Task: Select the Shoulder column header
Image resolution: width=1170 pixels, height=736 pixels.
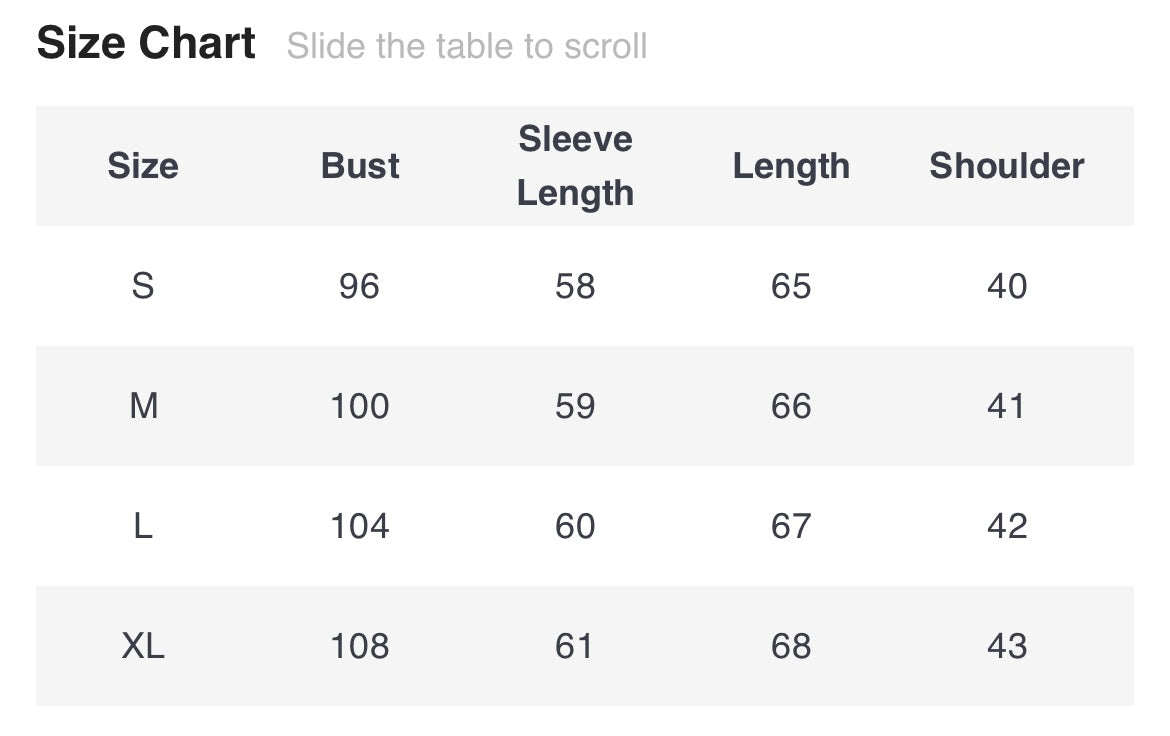Action: tap(1006, 166)
